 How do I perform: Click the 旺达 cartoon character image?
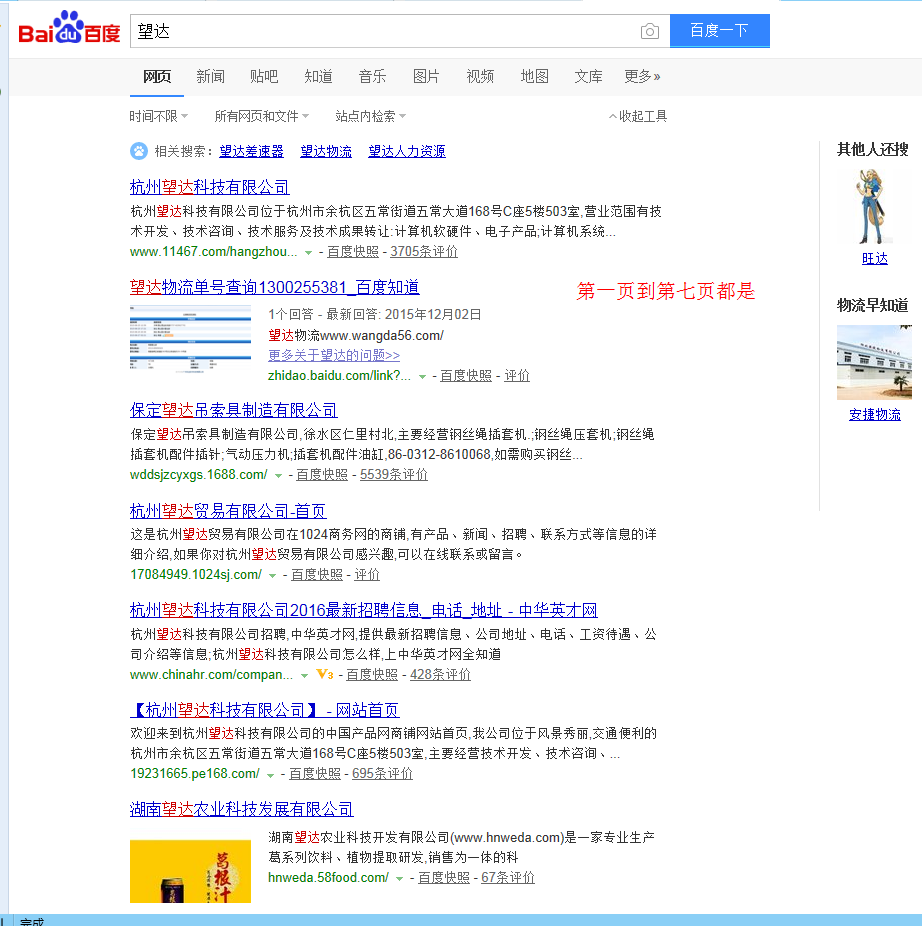pos(874,206)
